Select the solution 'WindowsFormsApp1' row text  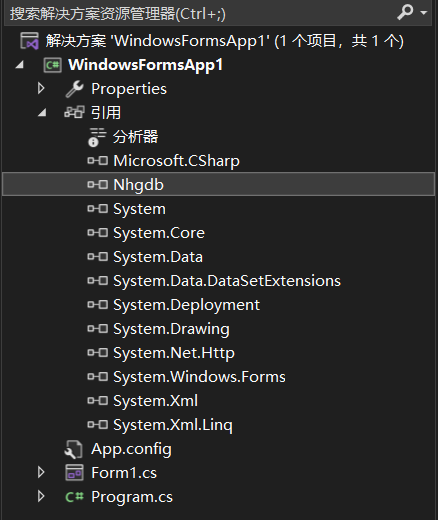(x=224, y=41)
